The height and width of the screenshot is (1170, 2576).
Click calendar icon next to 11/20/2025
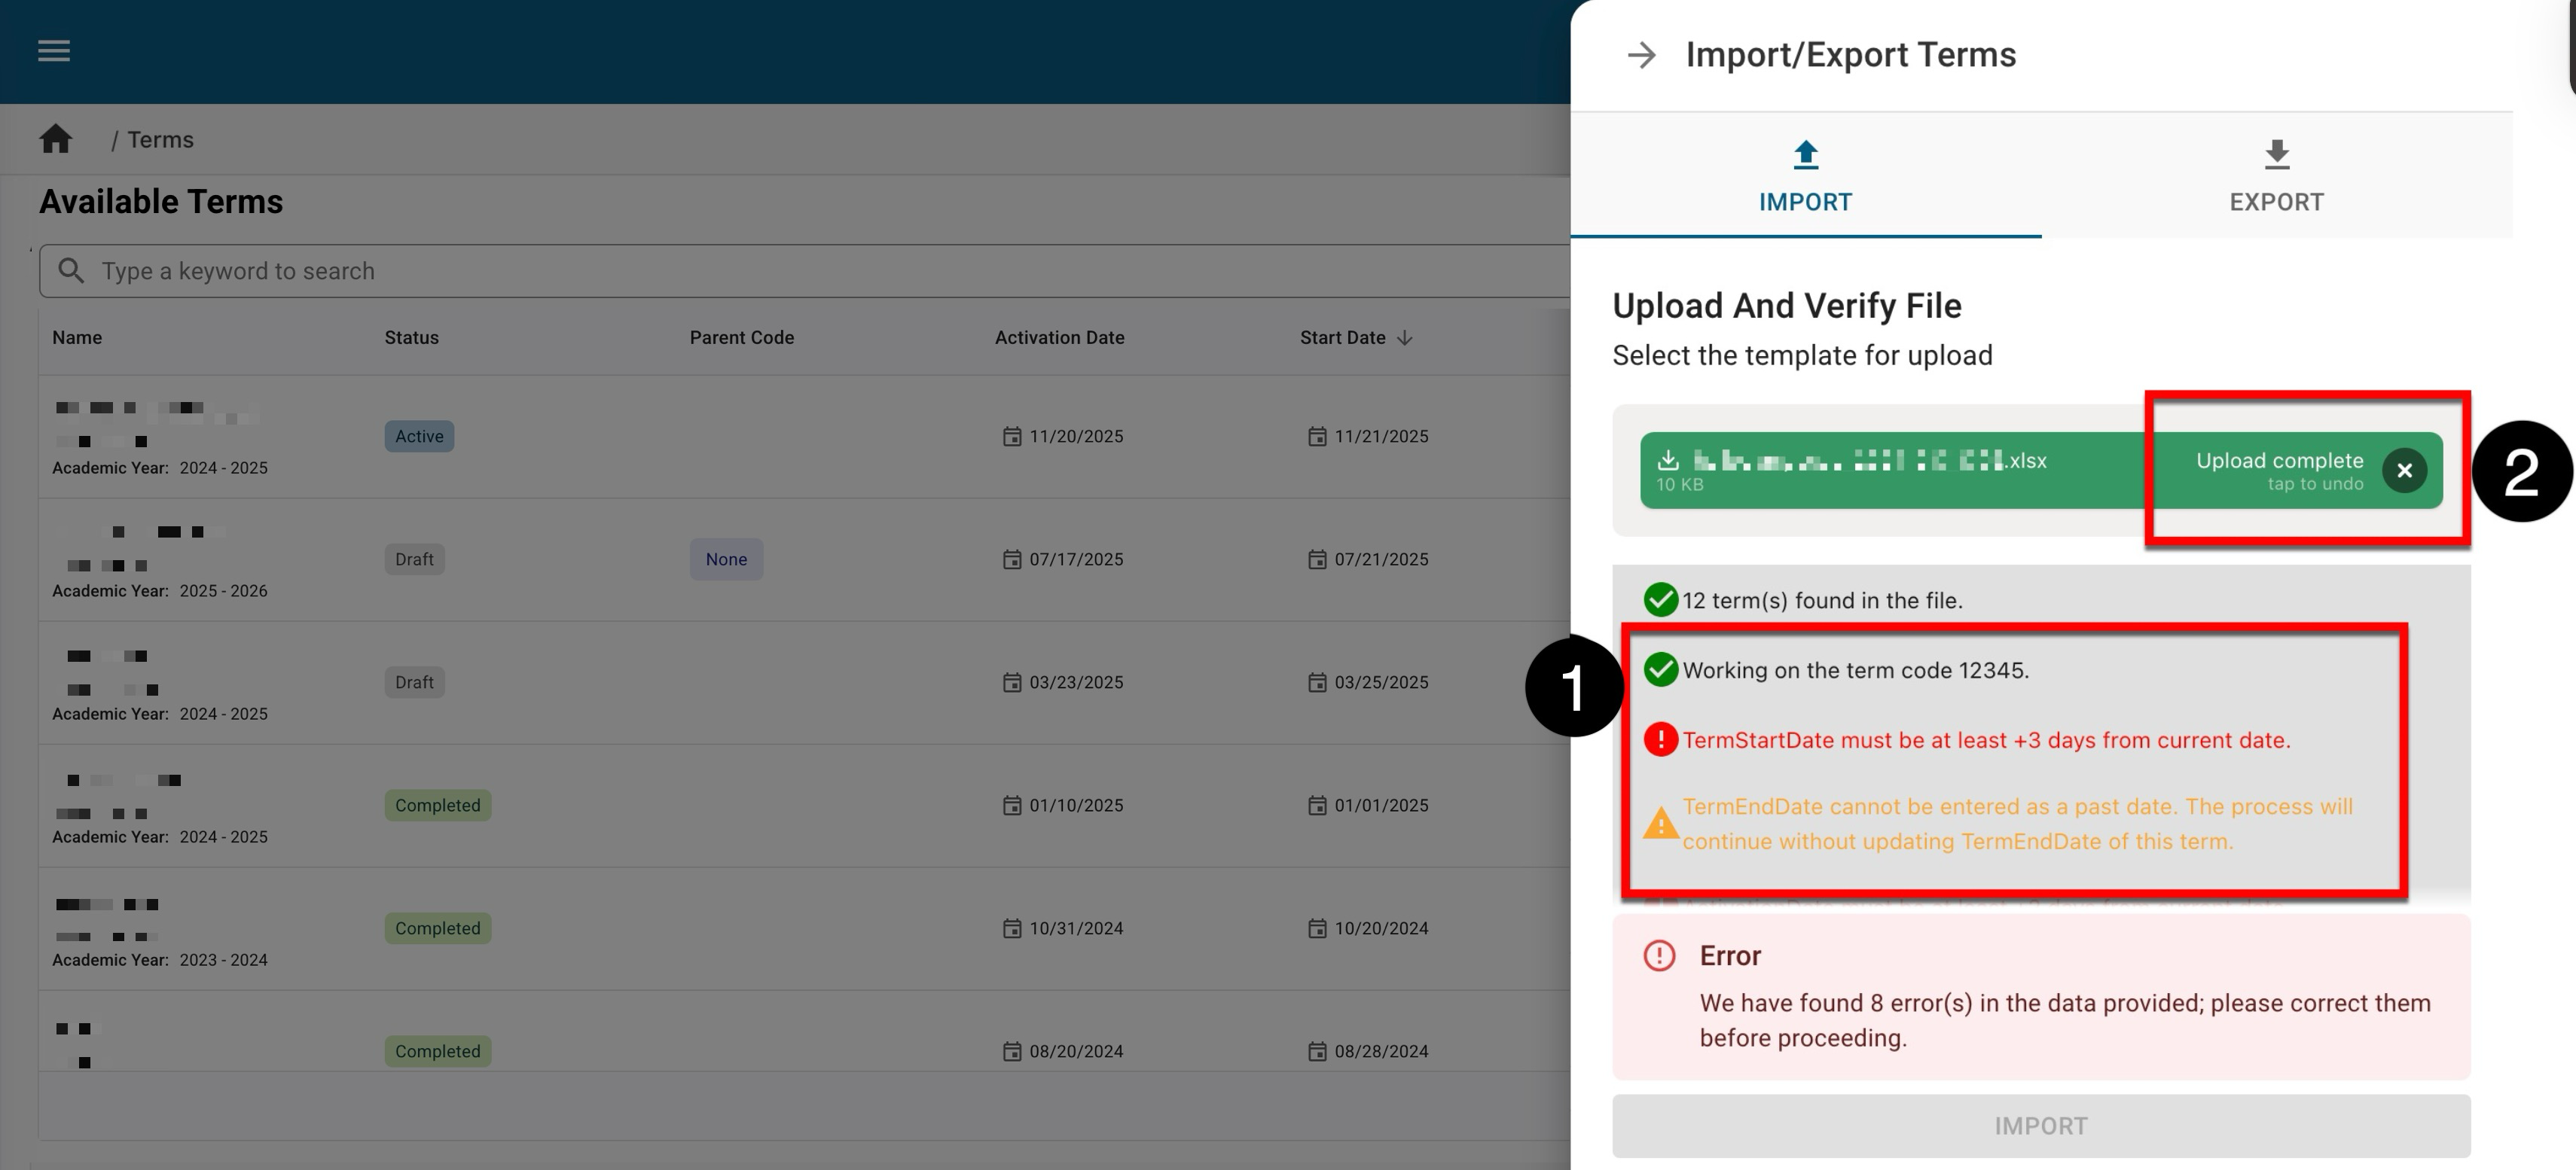[1012, 437]
